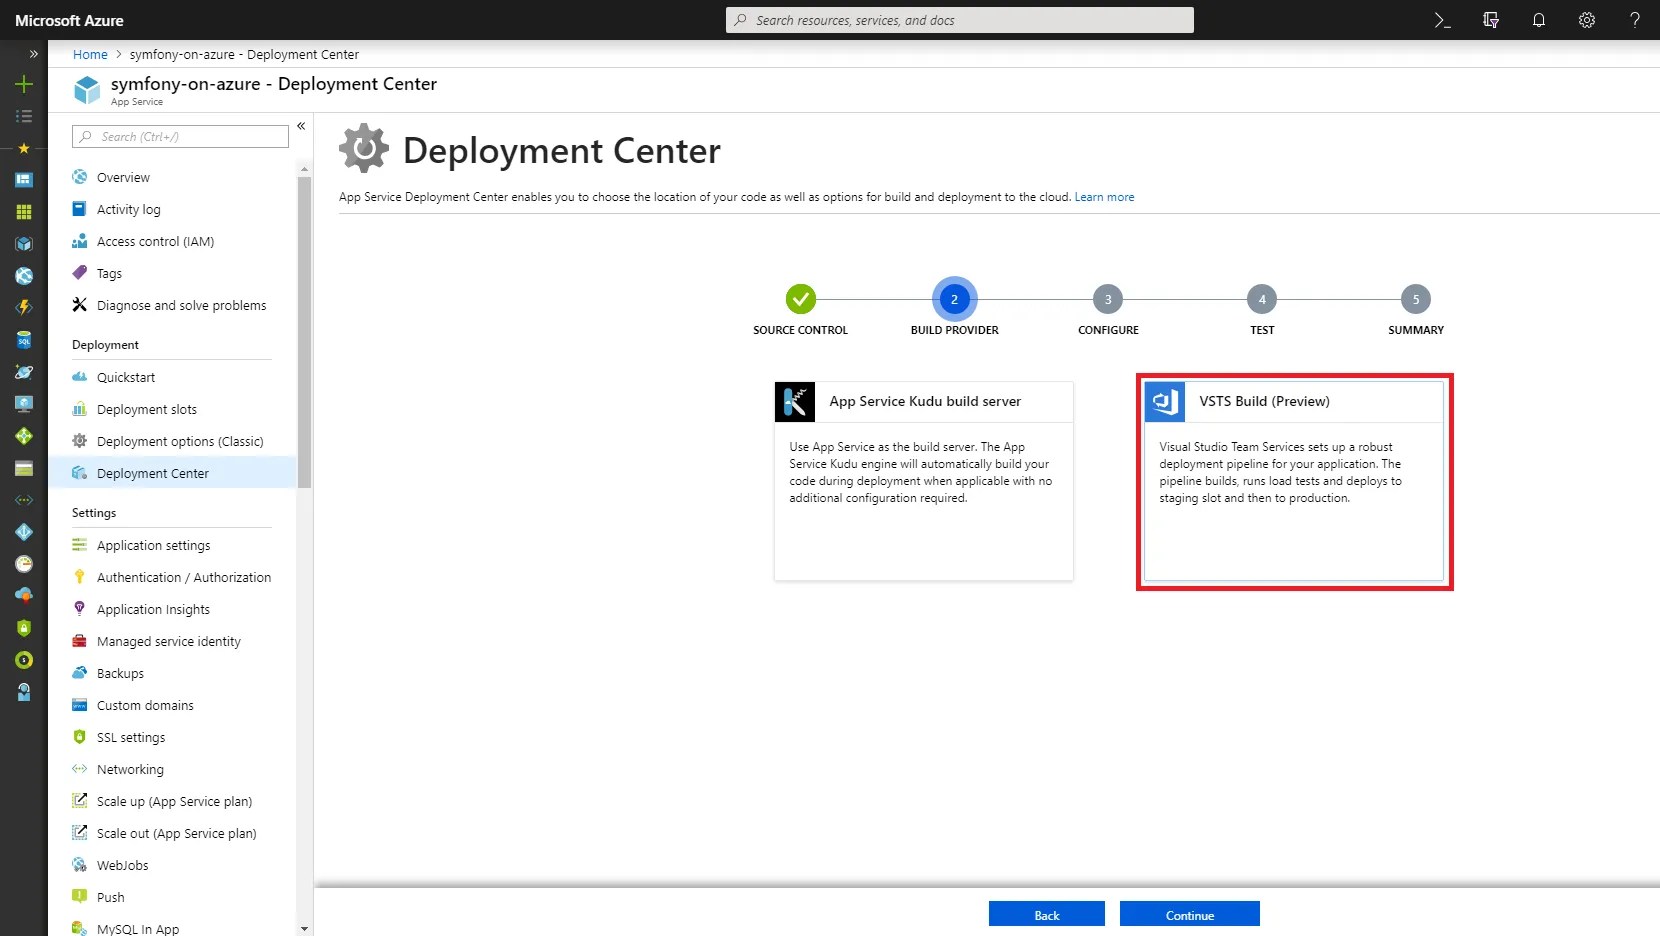The image size is (1660, 936).
Task: Click the Managed service identity icon
Action: [x=80, y=641]
